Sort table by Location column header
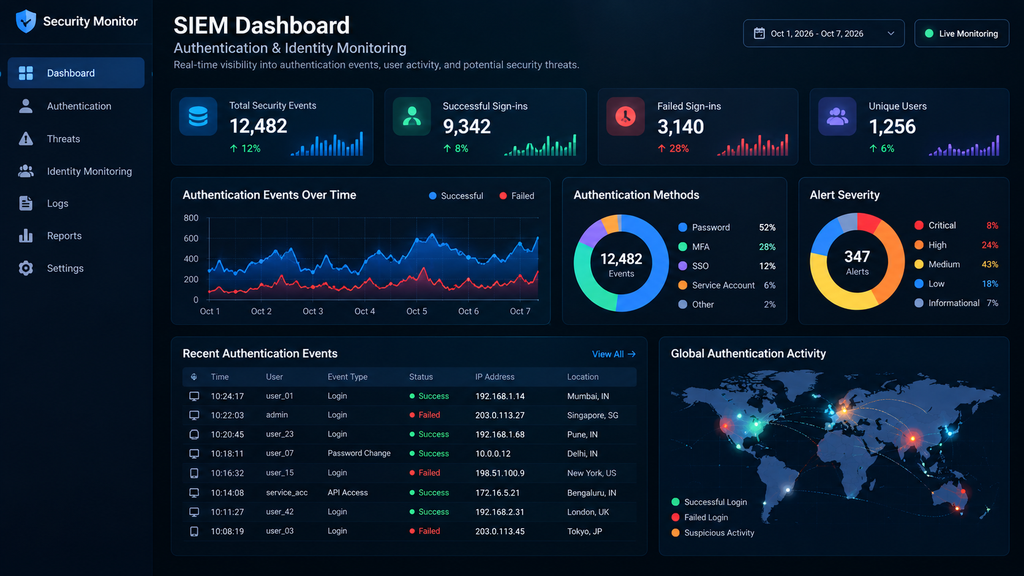 click(583, 377)
